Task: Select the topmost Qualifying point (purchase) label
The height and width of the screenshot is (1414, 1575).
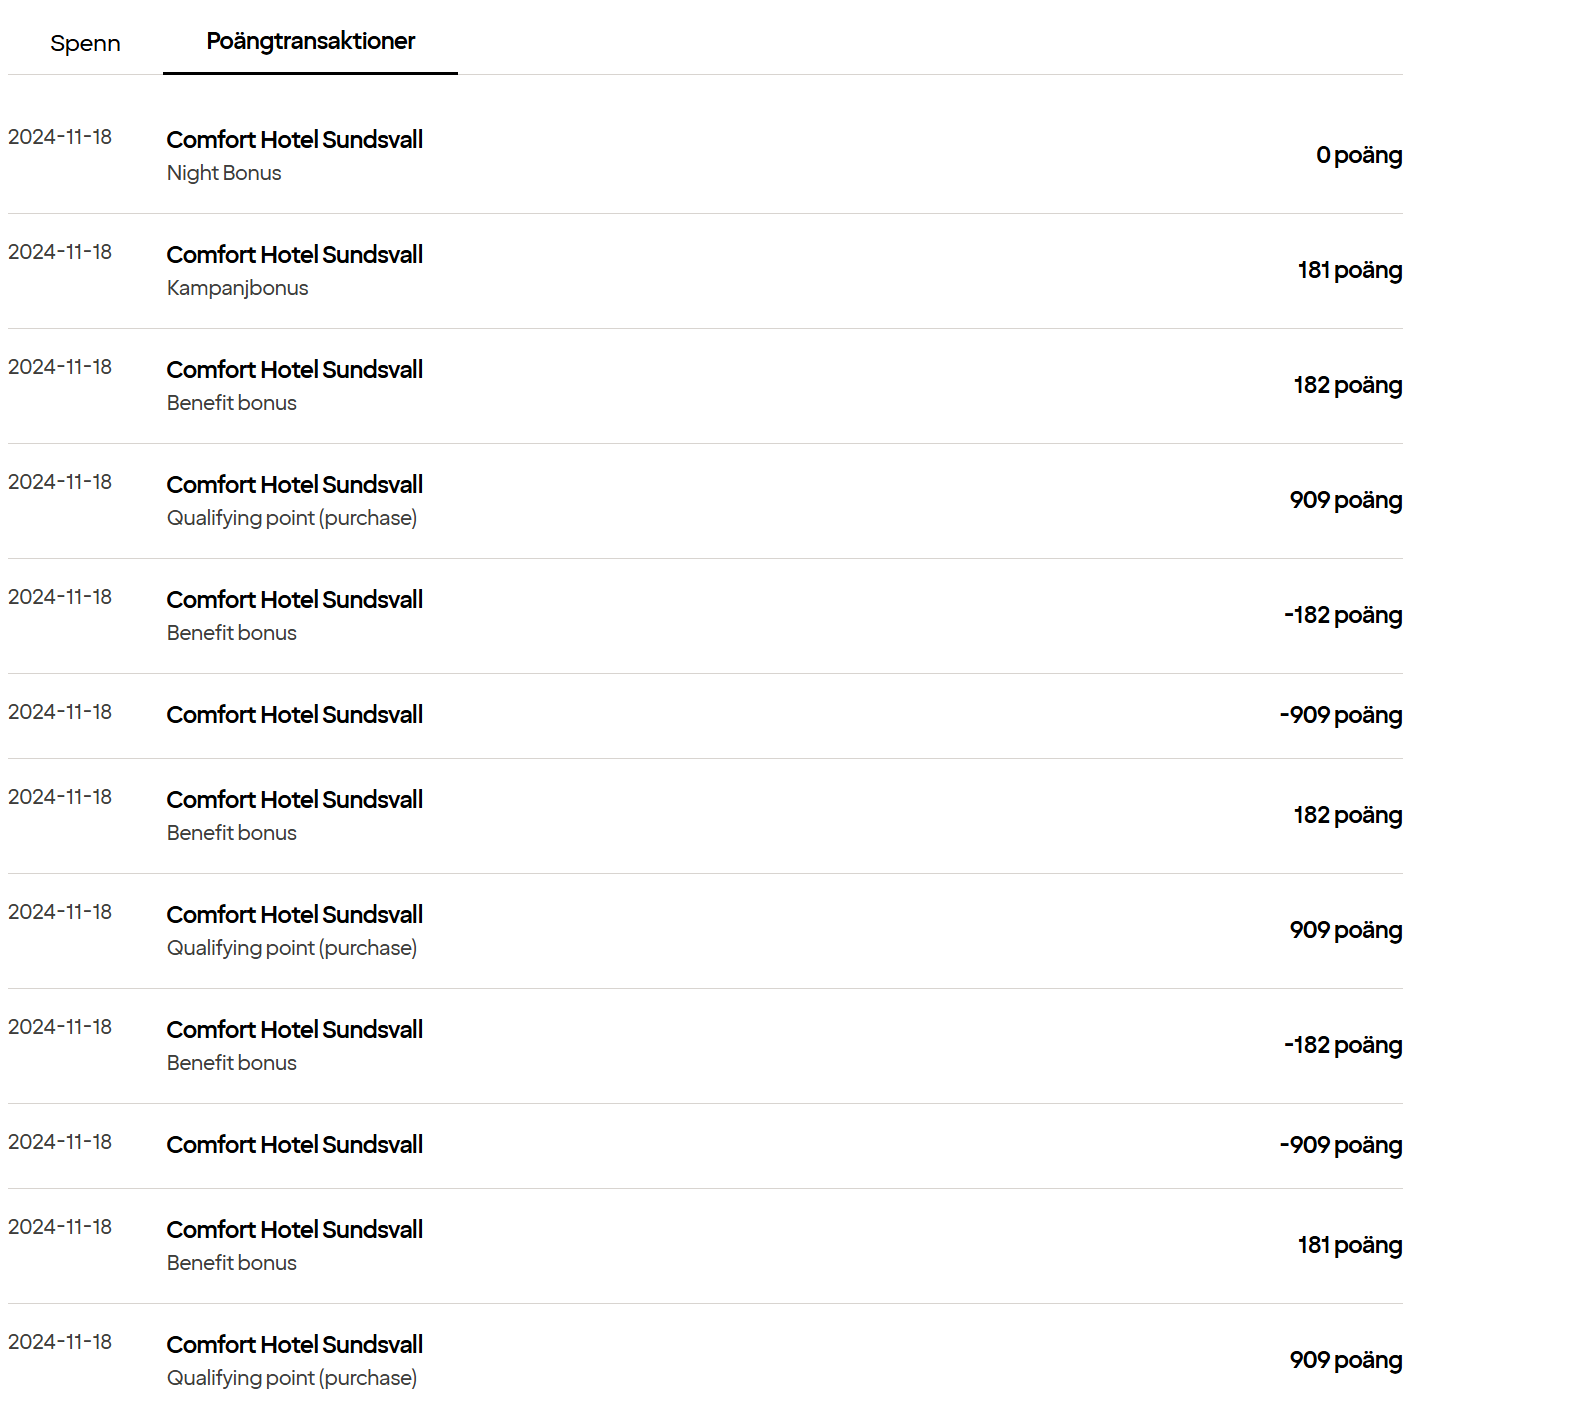Action: coord(291,518)
